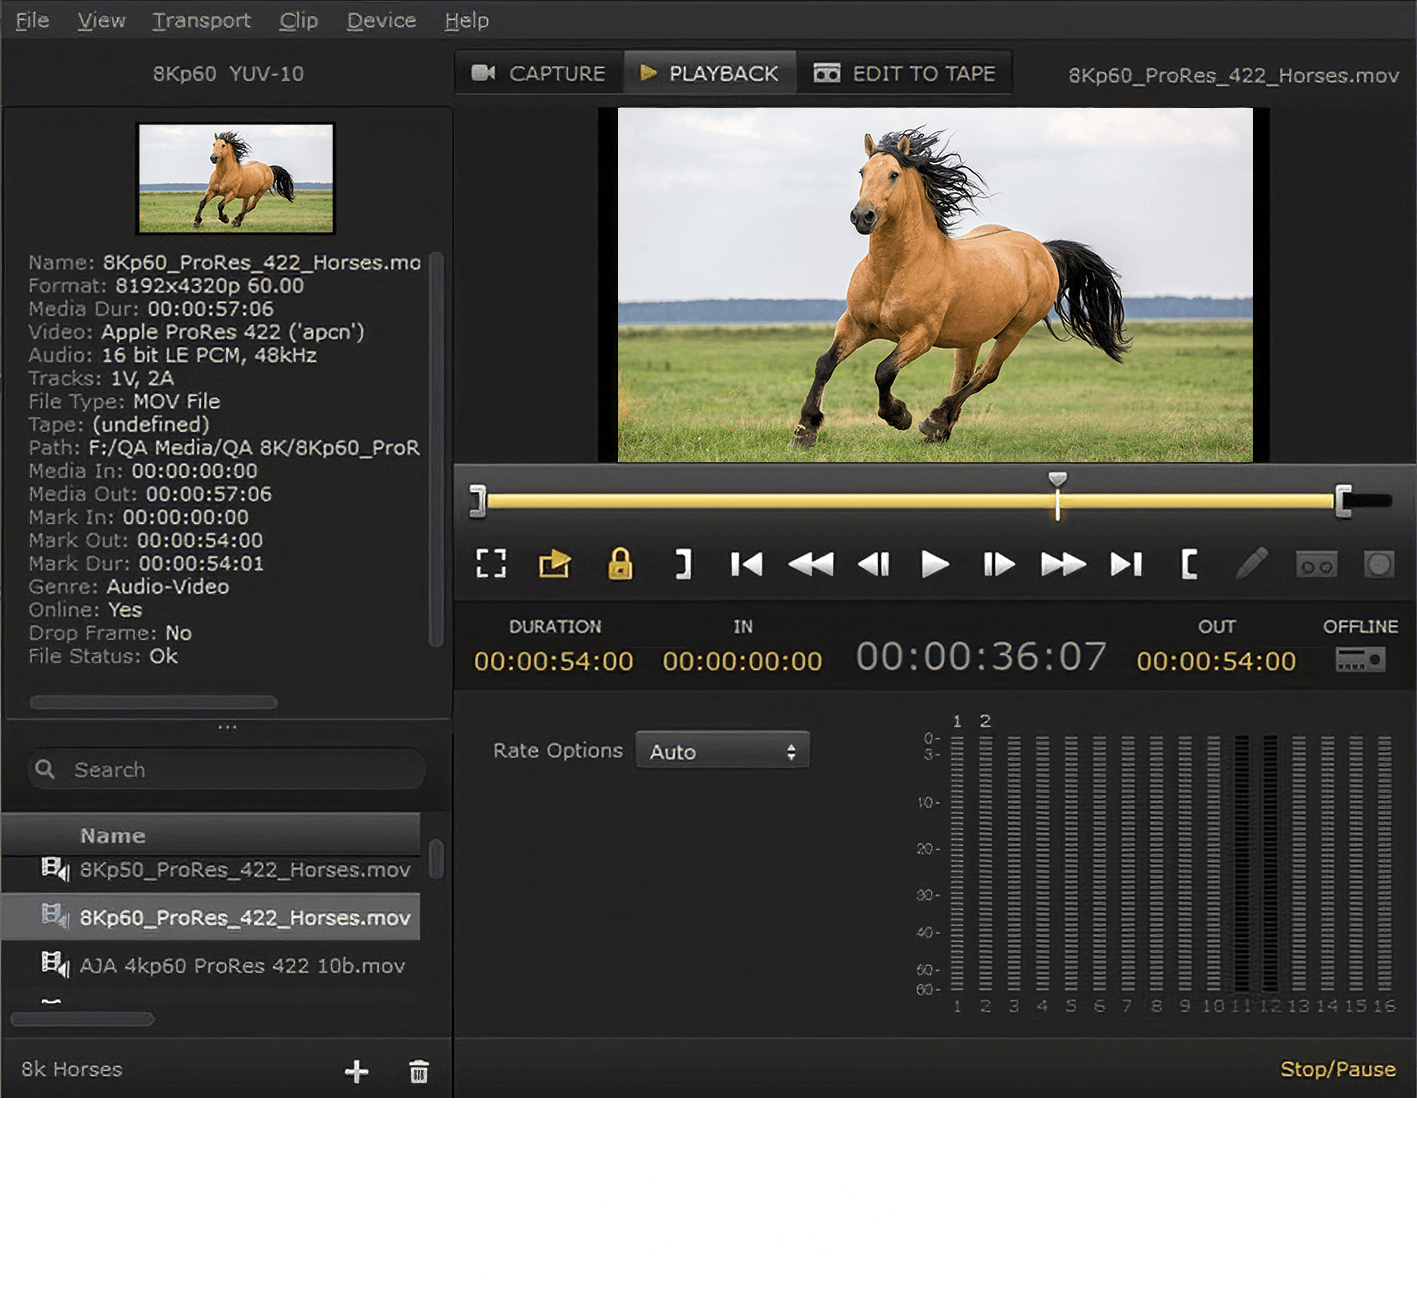Click the rewind button
This screenshot has width=1417, height=1314.
(x=810, y=565)
